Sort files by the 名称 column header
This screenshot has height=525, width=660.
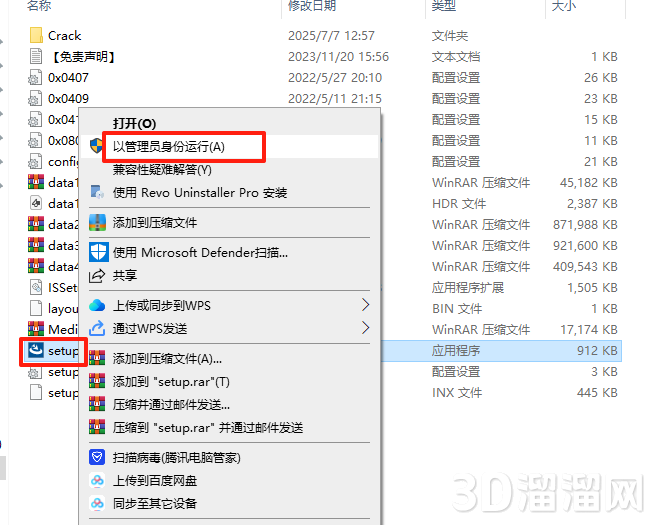click(x=40, y=6)
